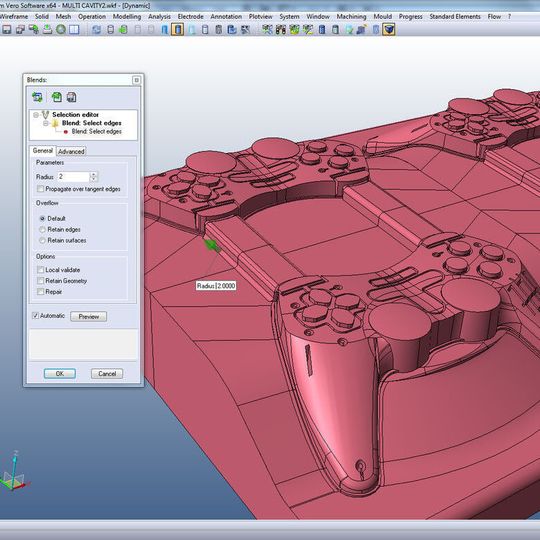Click the split-window layout toolbar icon

[74, 30]
